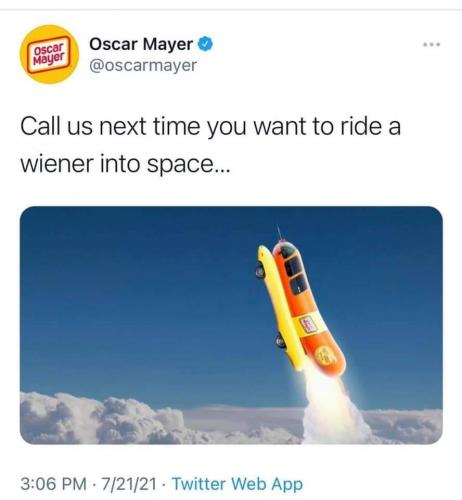Viewport: 462px width, 500px height.
Task: Open the Oscar Mayer profile avatar
Action: (x=49, y=54)
